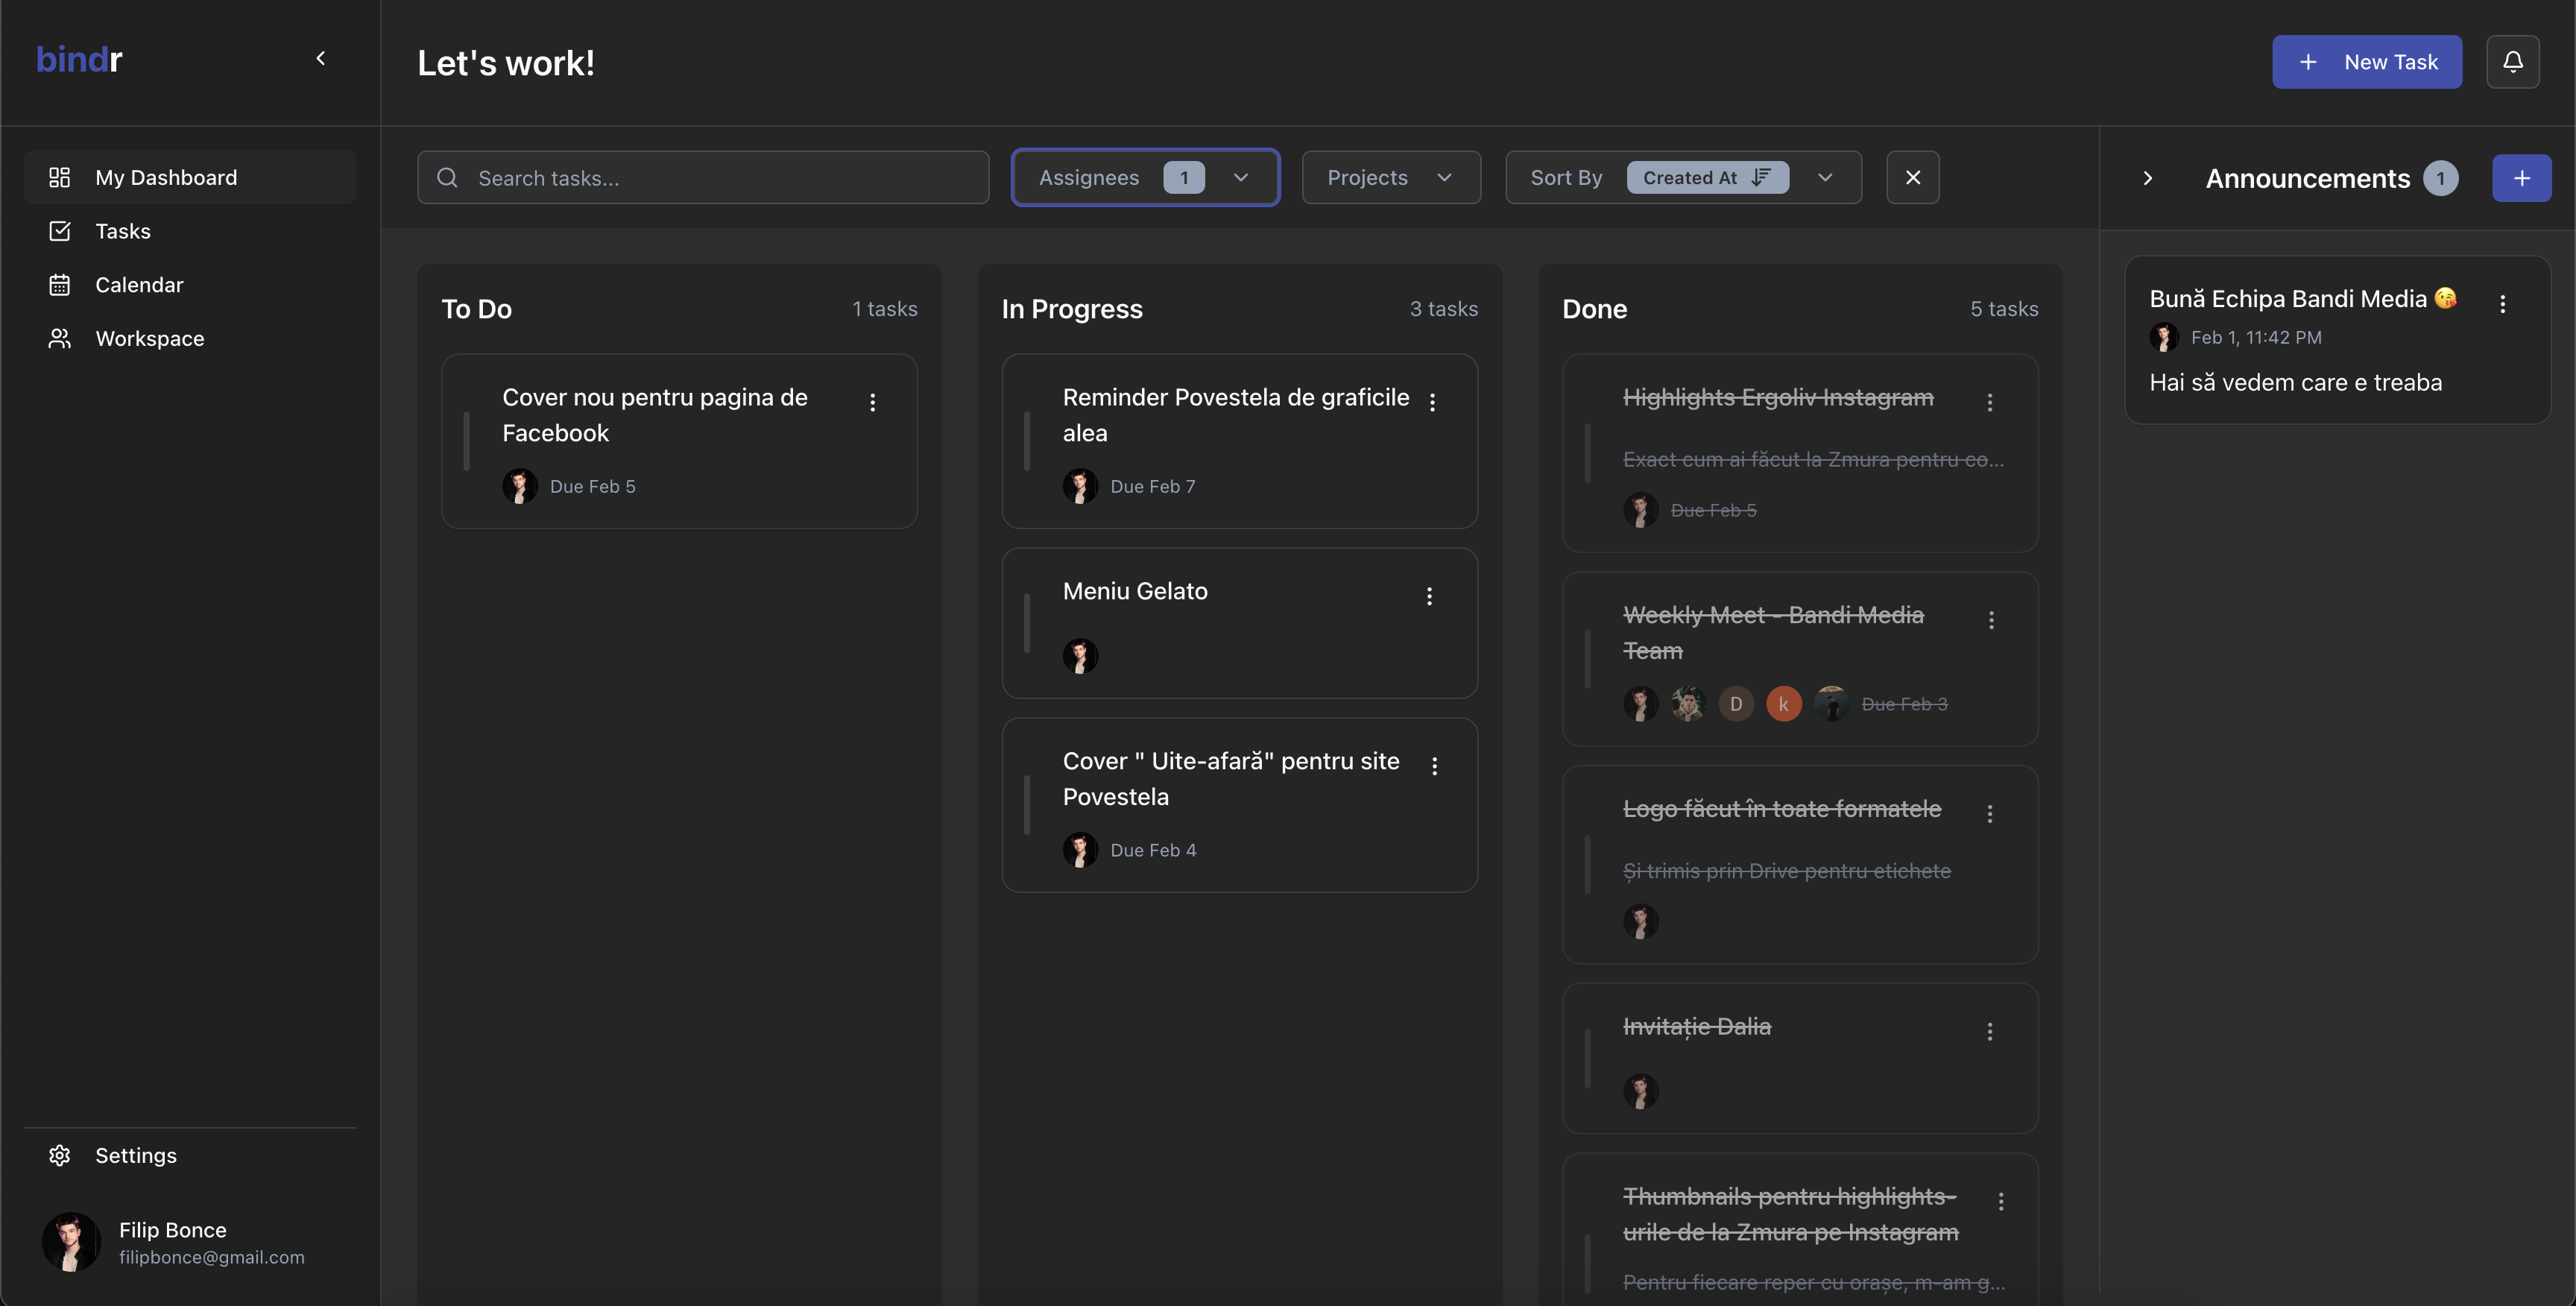
Task: Open options for Invitație Dalia task
Action: (1989, 1031)
